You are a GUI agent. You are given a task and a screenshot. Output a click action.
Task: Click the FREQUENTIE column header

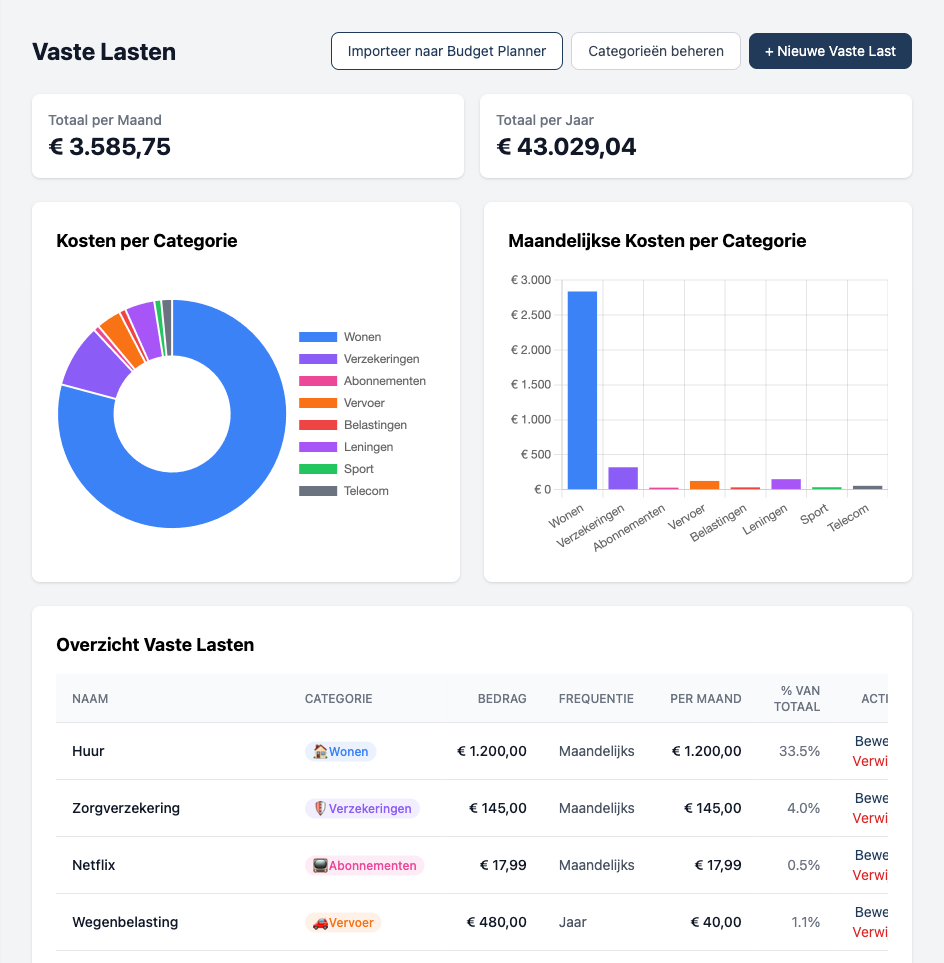tap(596, 699)
